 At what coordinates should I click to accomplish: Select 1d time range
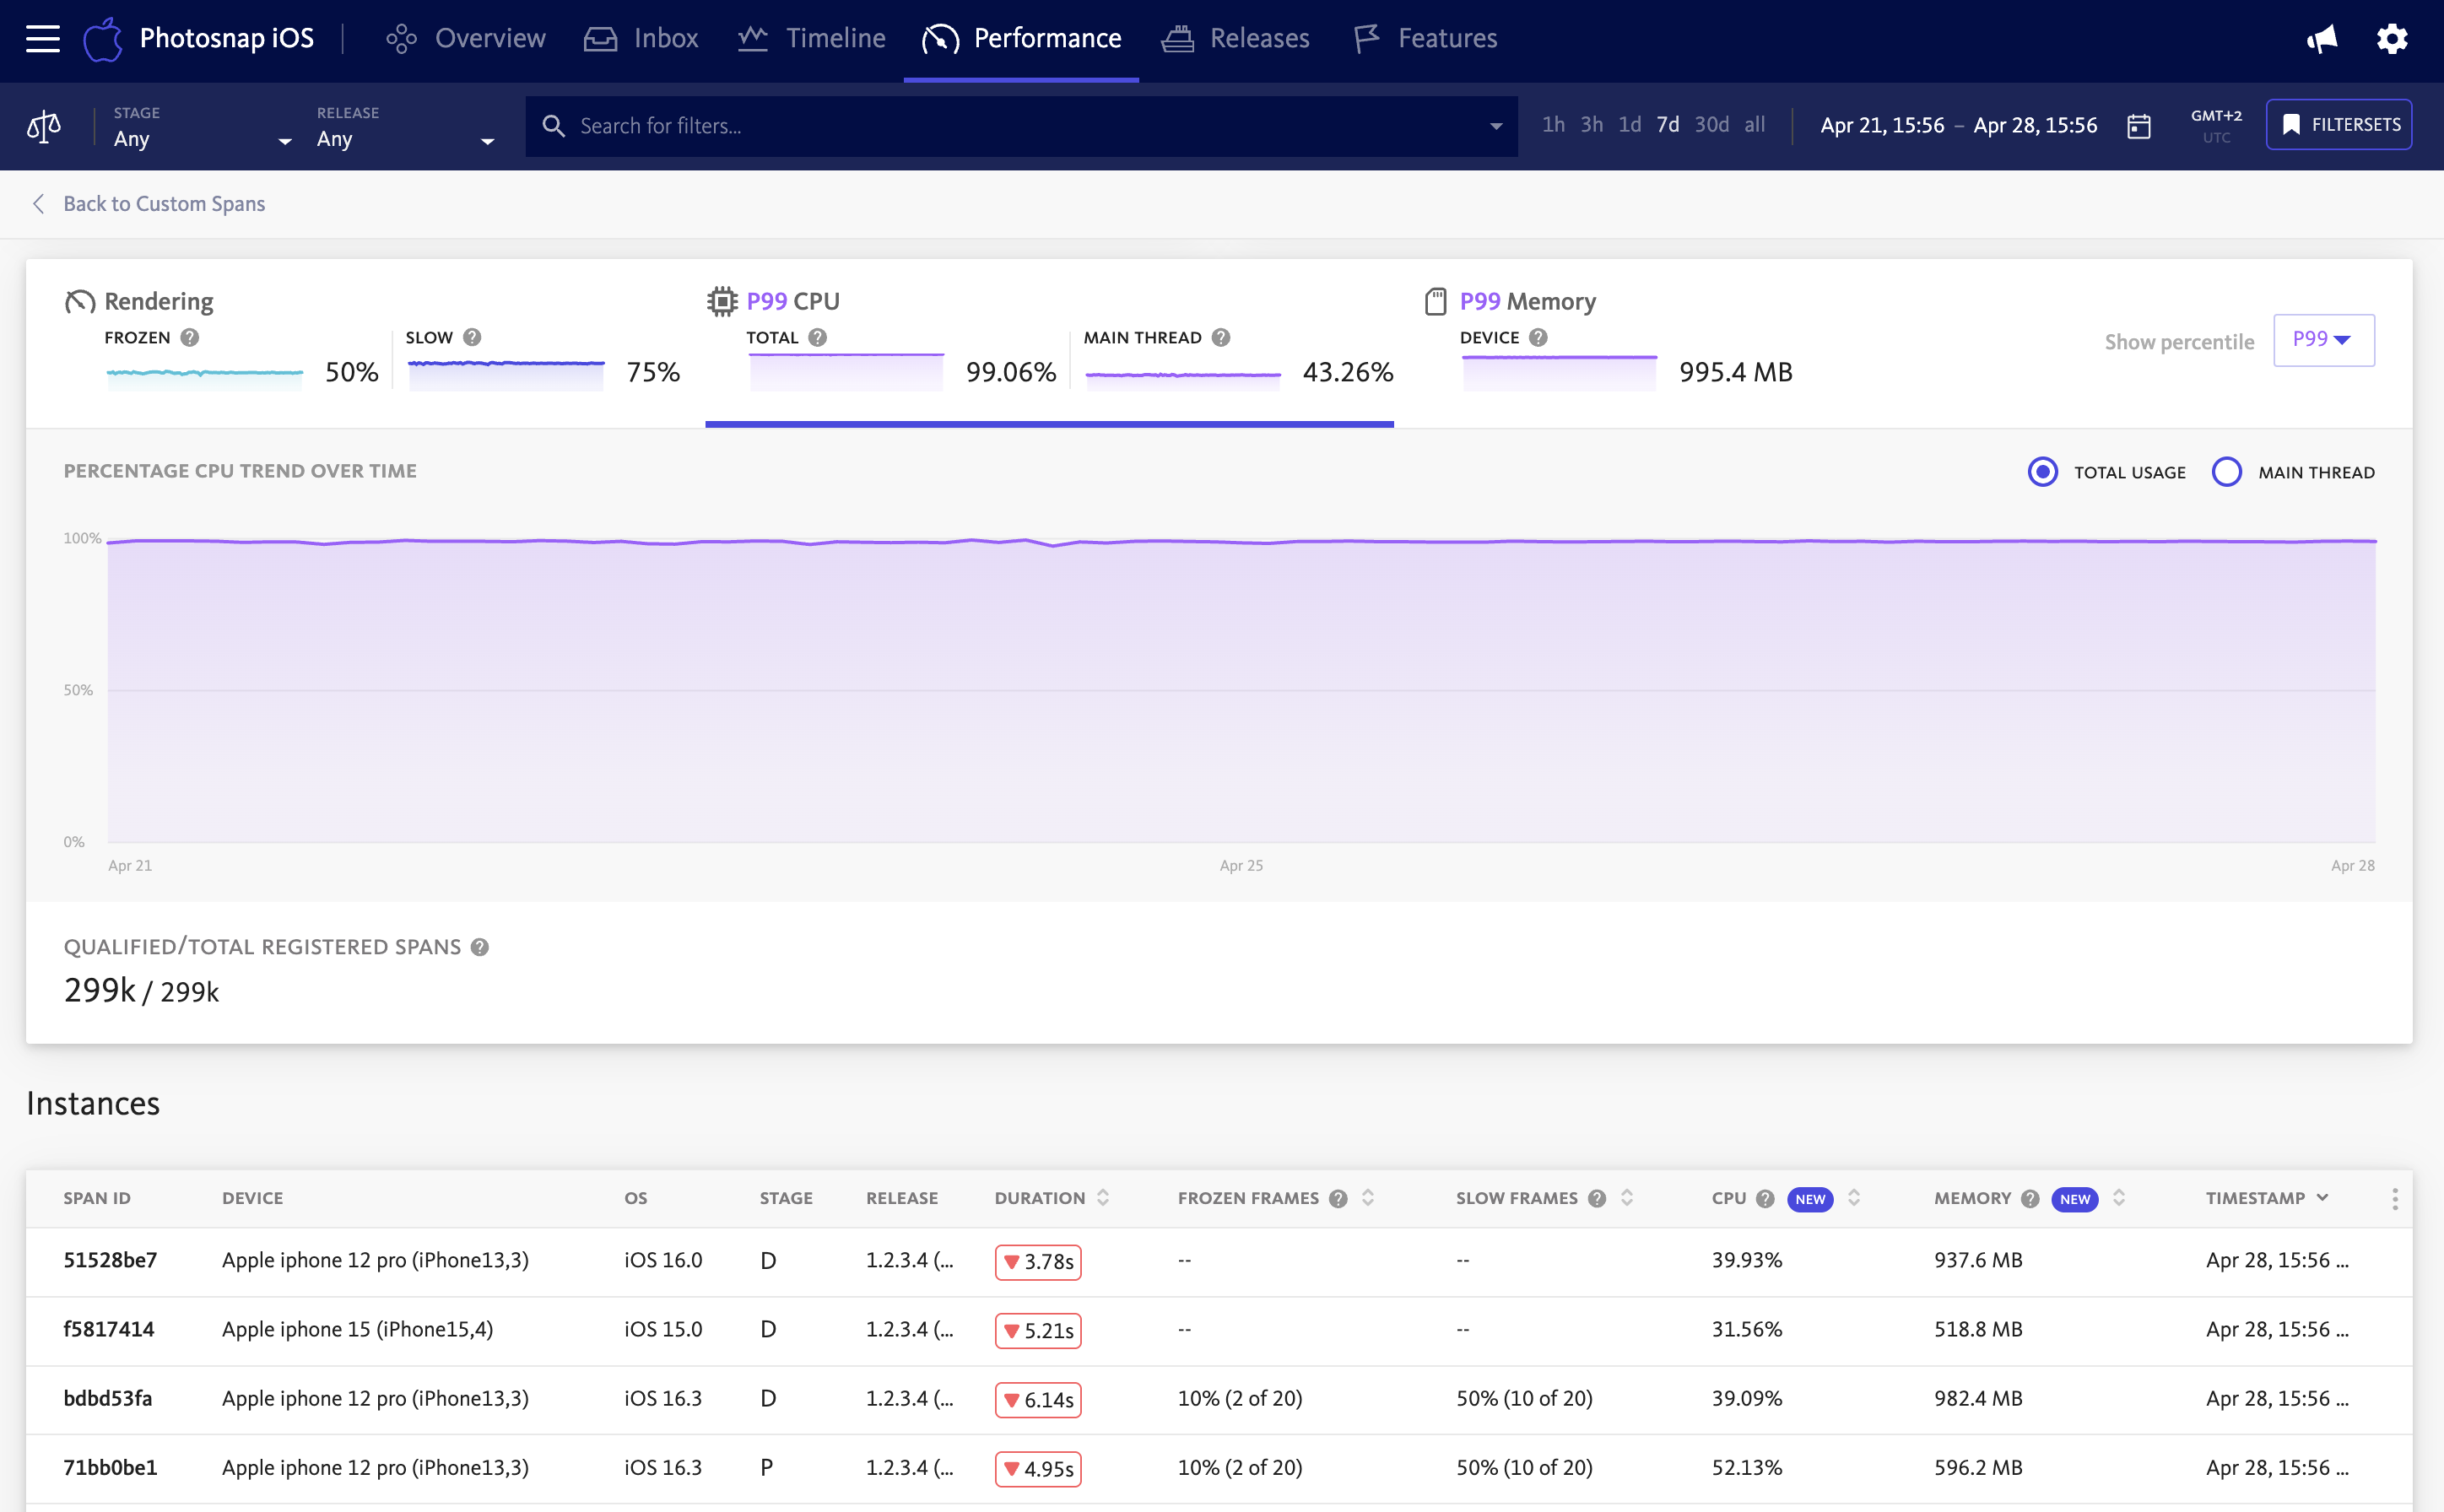[1630, 125]
